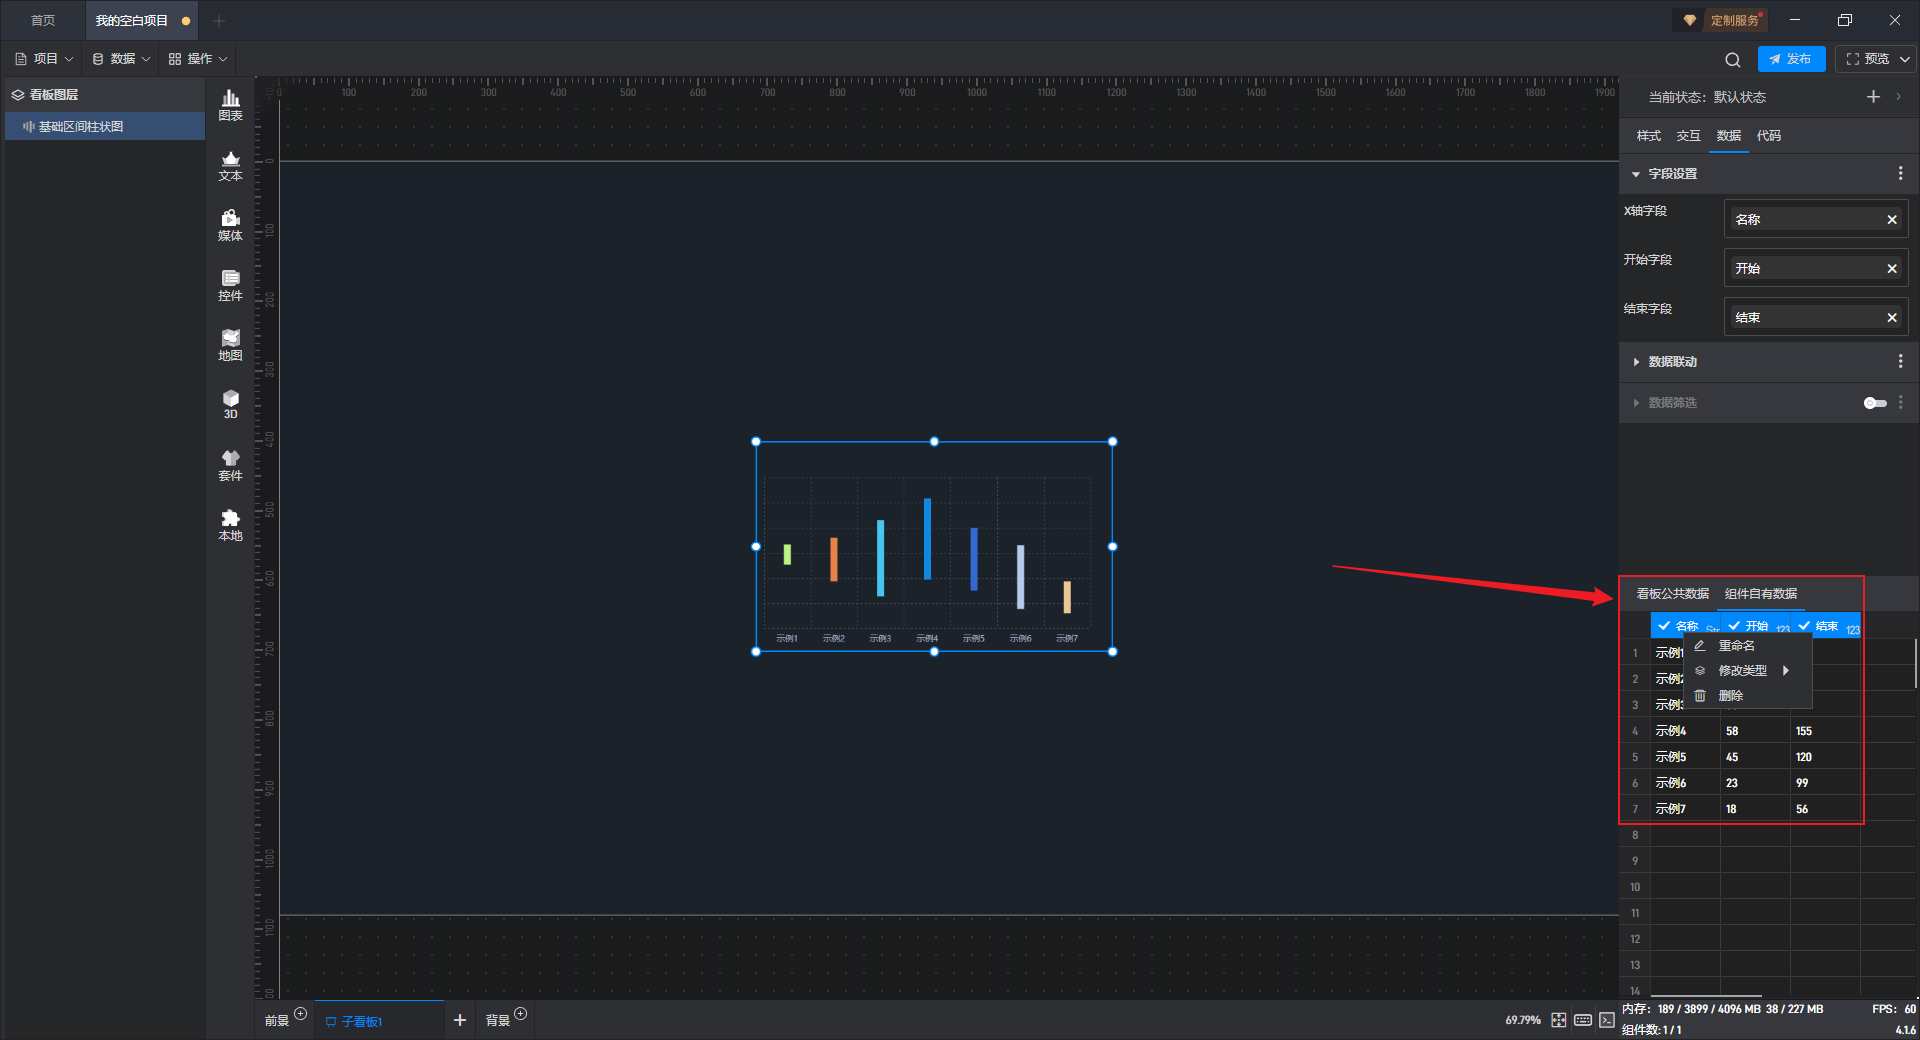1920x1040 pixels.
Task: Uncheck the 结束 column checkbox
Action: [x=1804, y=626]
